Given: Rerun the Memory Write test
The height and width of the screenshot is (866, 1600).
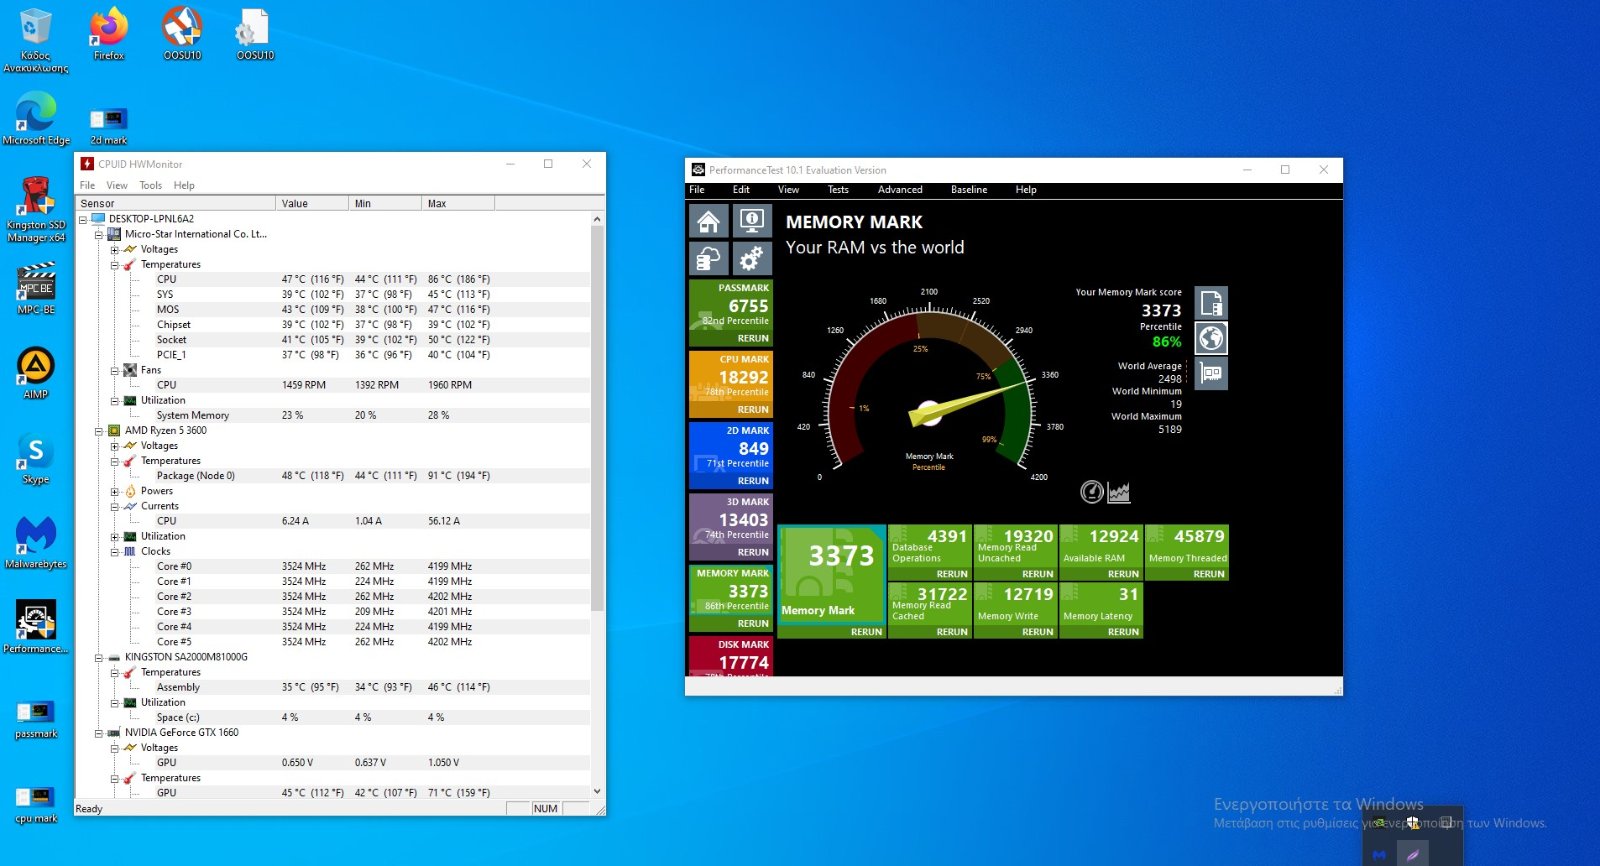Looking at the screenshot, I should (x=1038, y=632).
